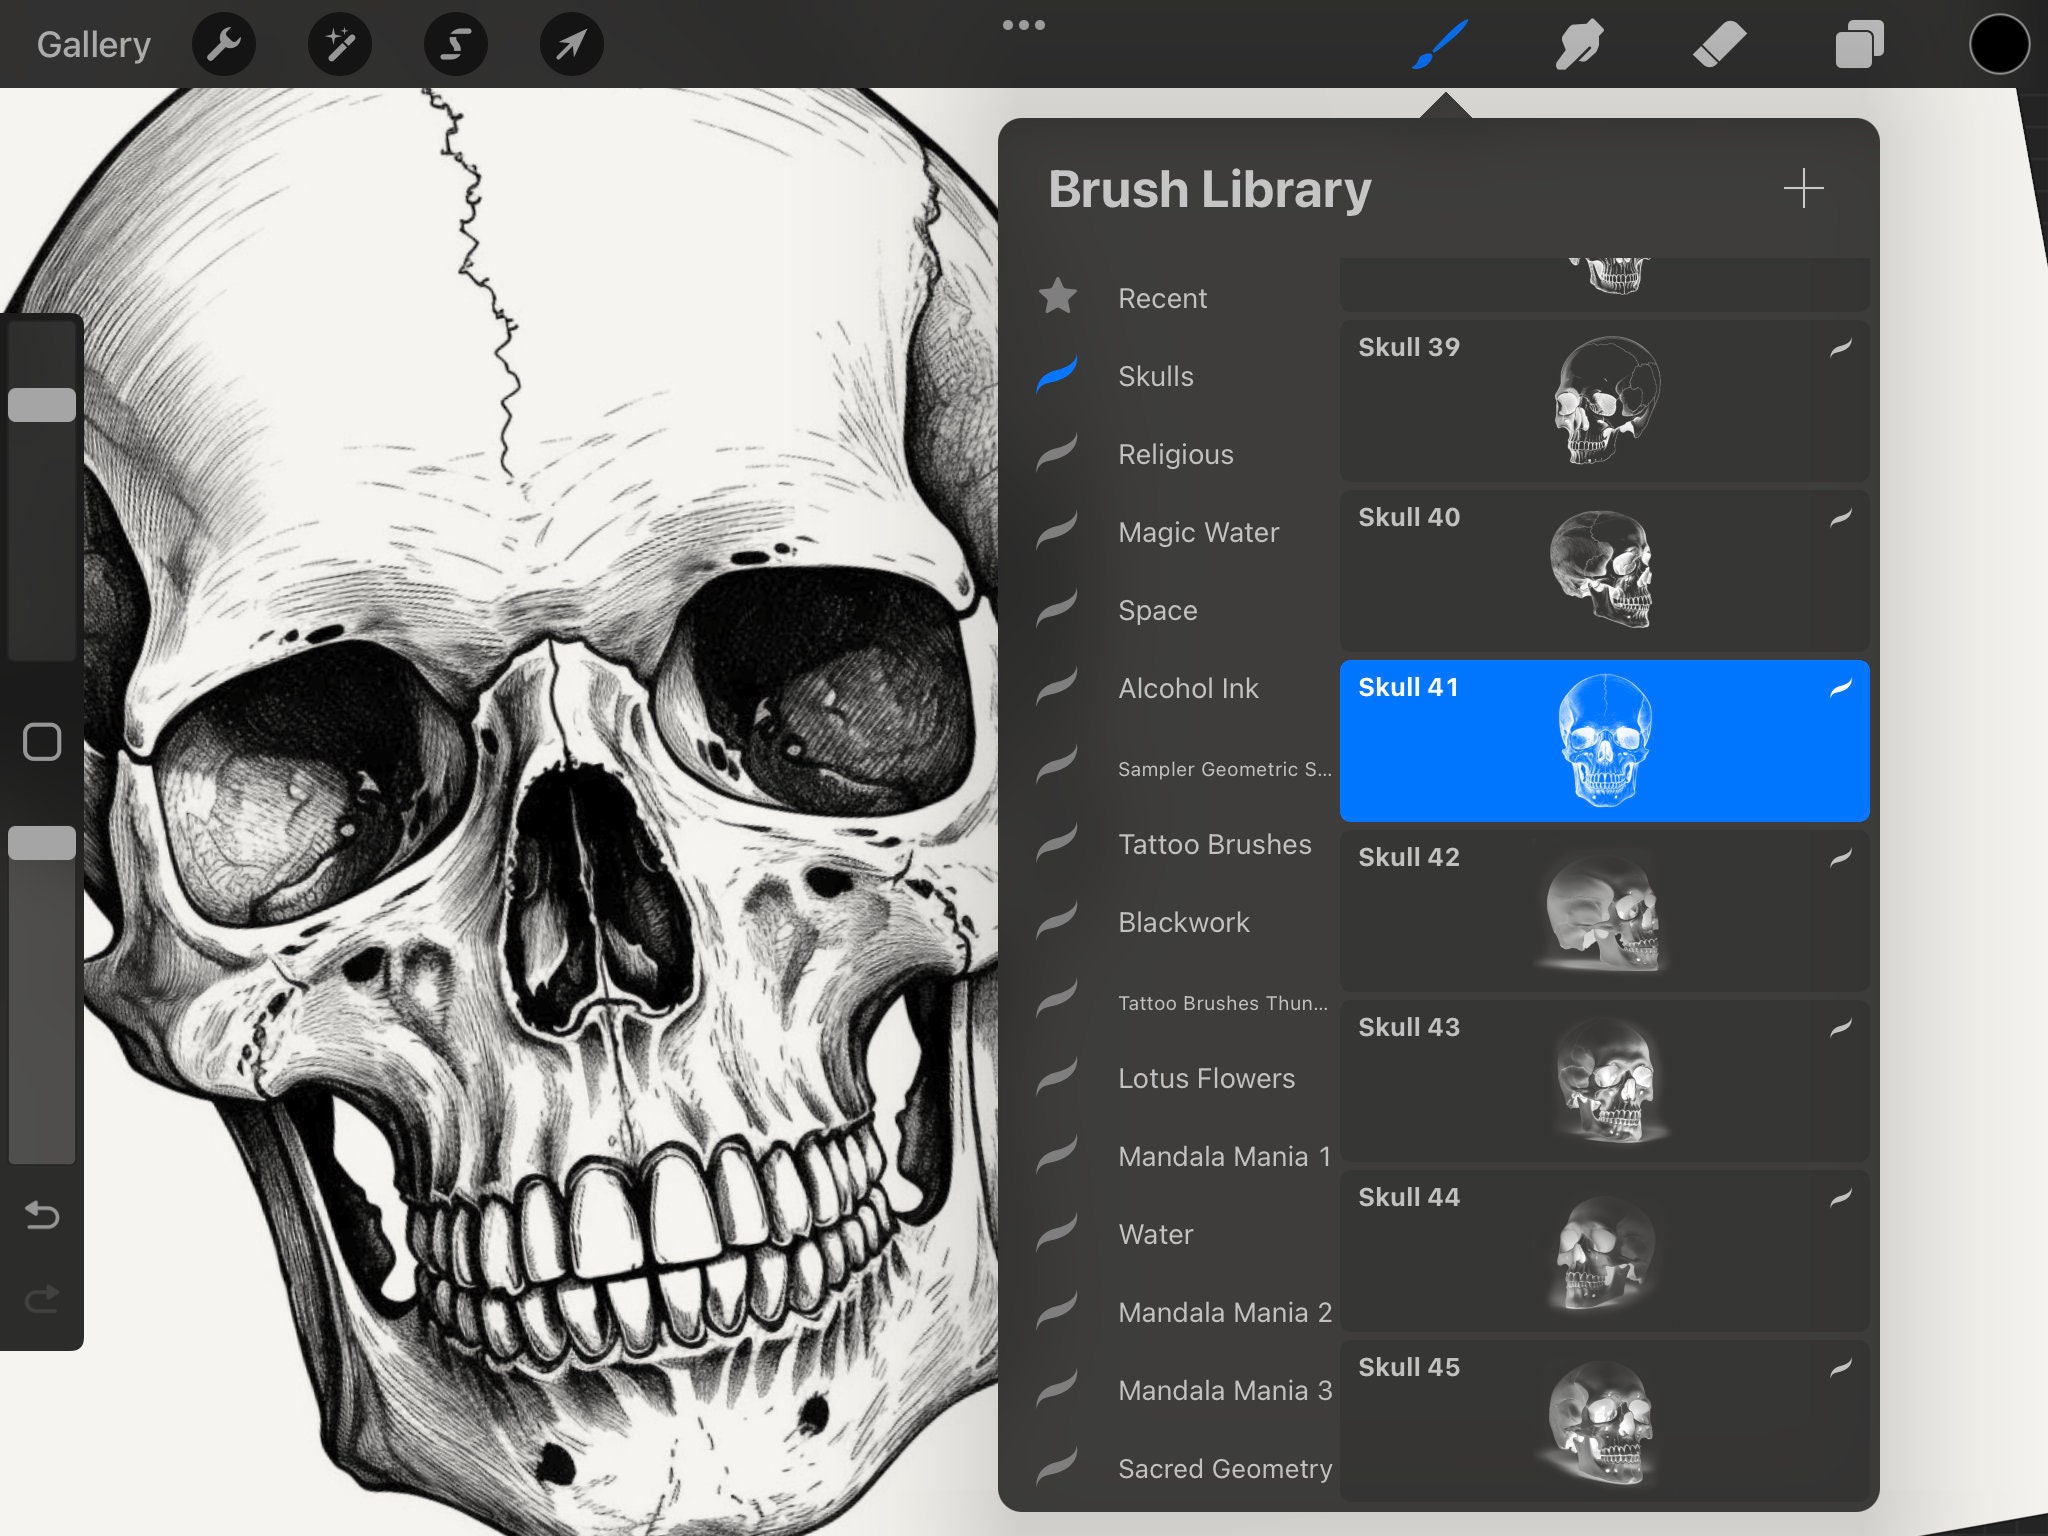Open the Adjustments magic wand menu
This screenshot has width=2048, height=1536.
[340, 44]
